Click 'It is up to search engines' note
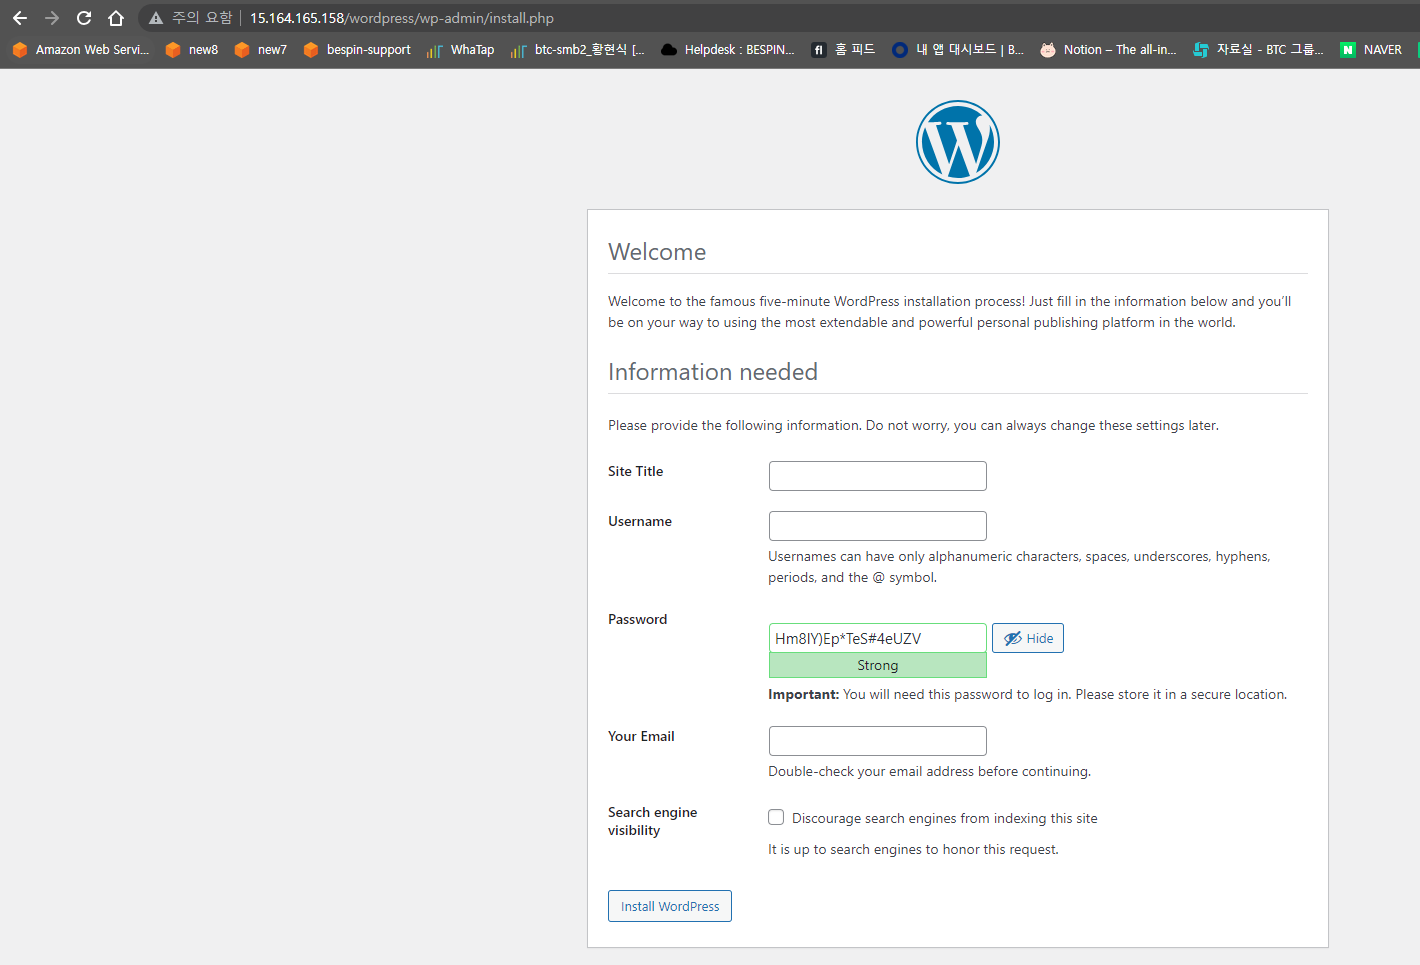The height and width of the screenshot is (965, 1420). click(914, 849)
